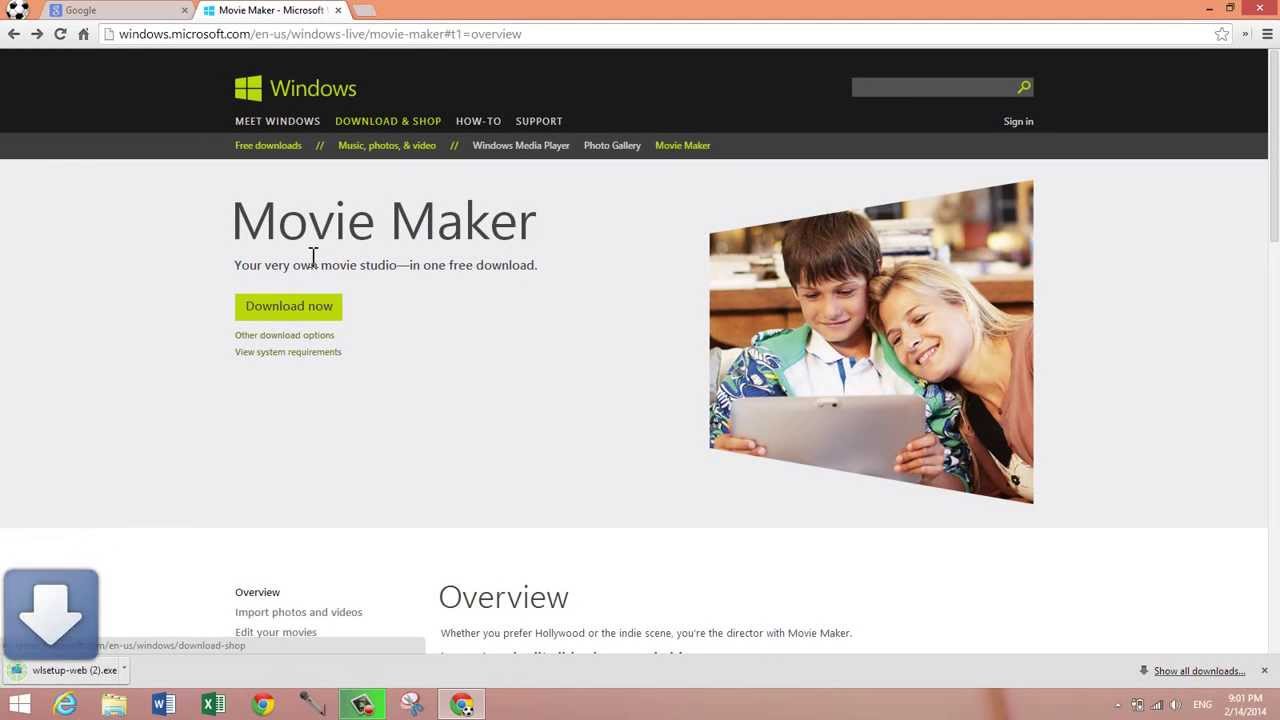The image size is (1280, 720).
Task: Show hidden system tray icons
Action: (1118, 705)
